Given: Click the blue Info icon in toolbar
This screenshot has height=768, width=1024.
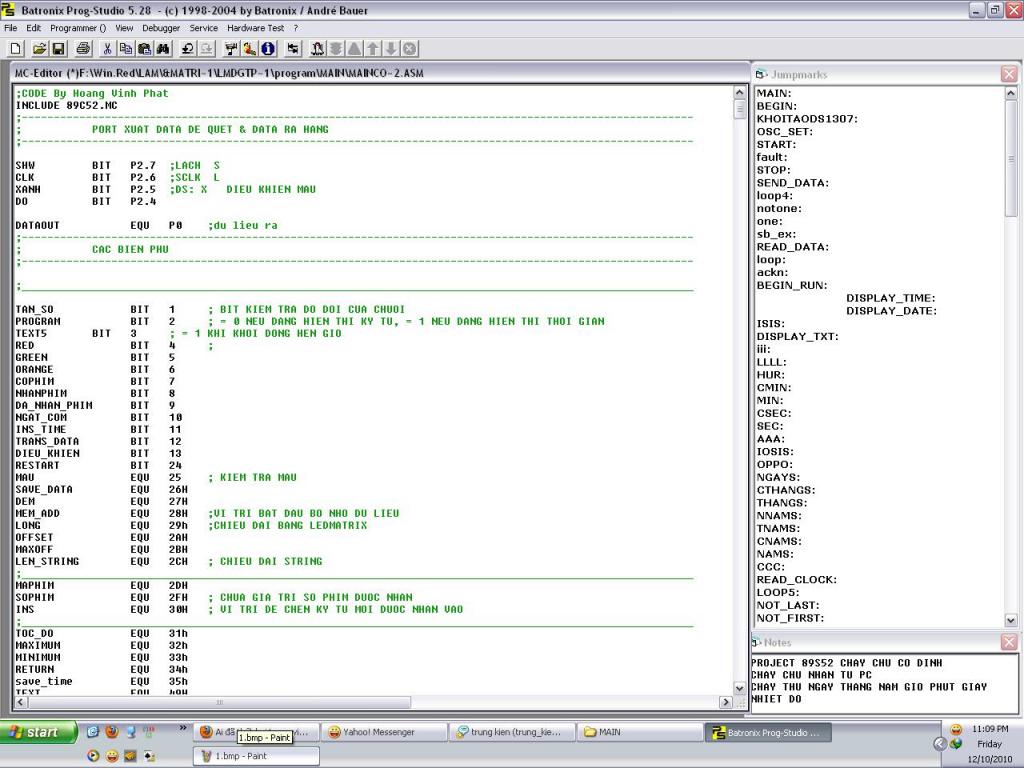Looking at the screenshot, I should 268,48.
